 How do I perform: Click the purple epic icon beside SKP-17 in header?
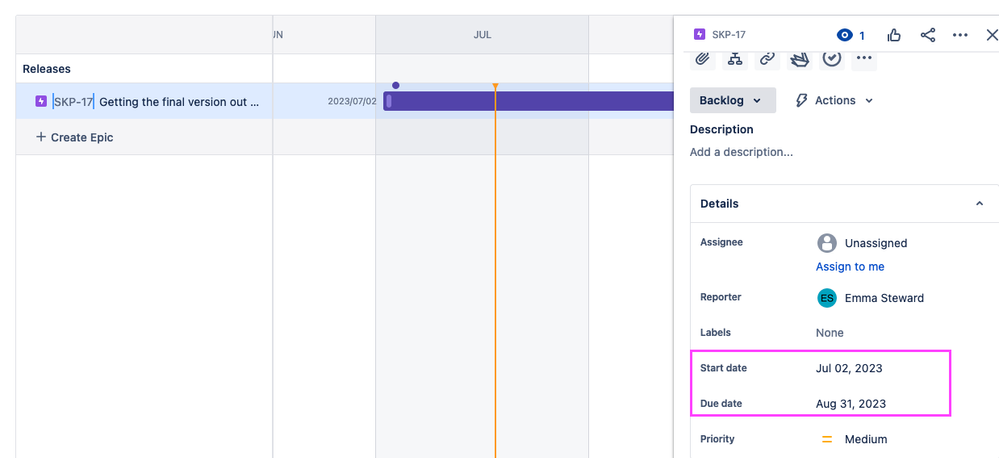pyautogui.click(x=699, y=35)
